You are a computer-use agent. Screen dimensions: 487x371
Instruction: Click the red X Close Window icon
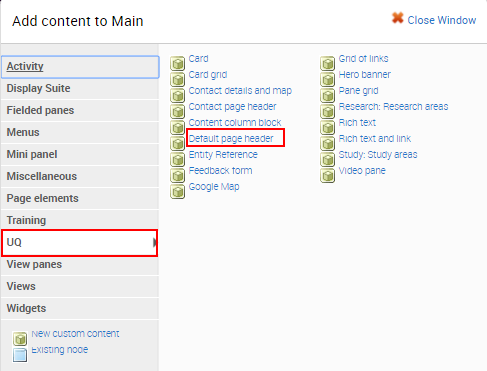[397, 18]
